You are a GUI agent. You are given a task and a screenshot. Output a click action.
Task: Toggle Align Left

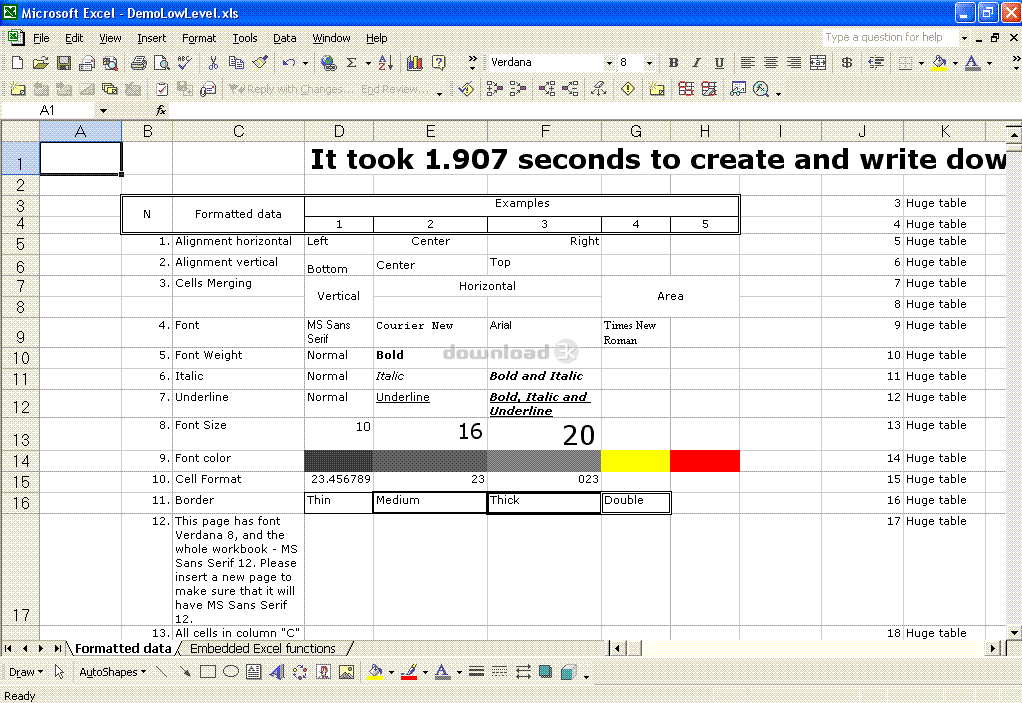click(748, 63)
